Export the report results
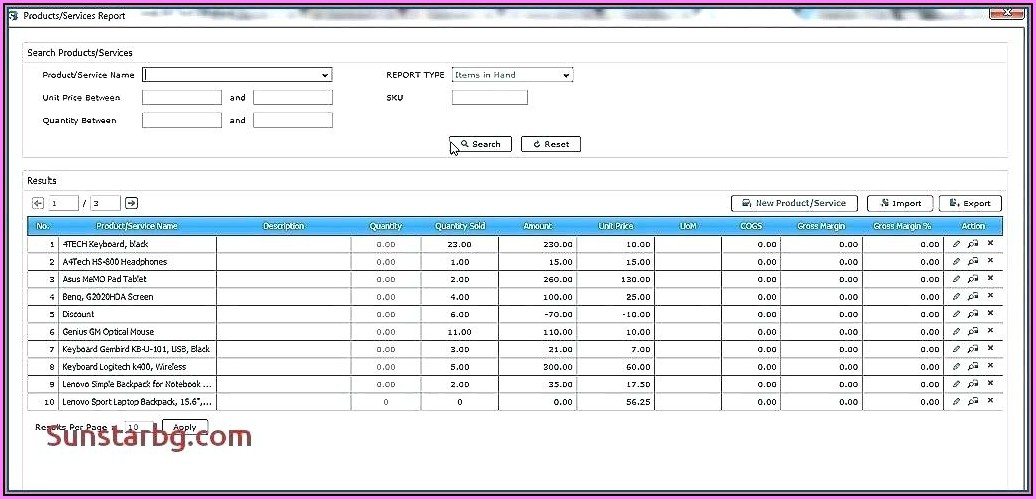 [969, 203]
